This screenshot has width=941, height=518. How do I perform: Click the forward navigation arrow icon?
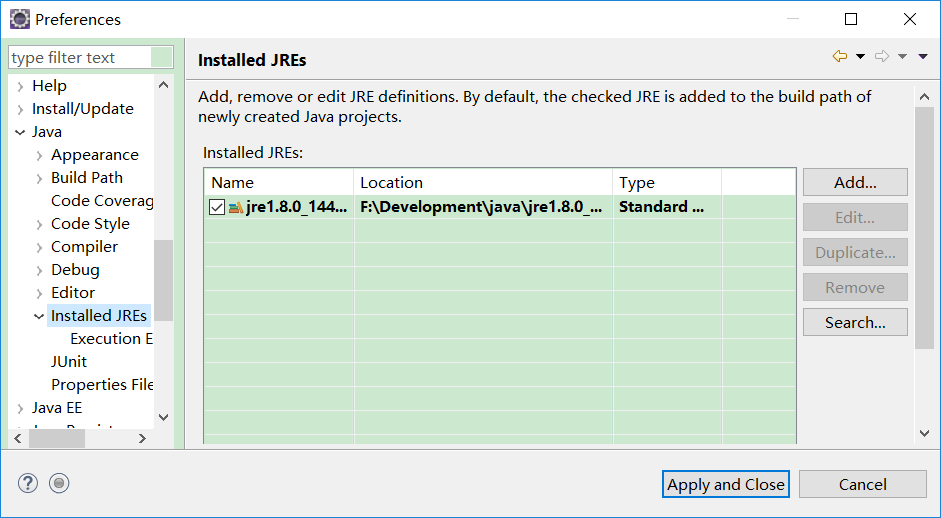[x=881, y=56]
